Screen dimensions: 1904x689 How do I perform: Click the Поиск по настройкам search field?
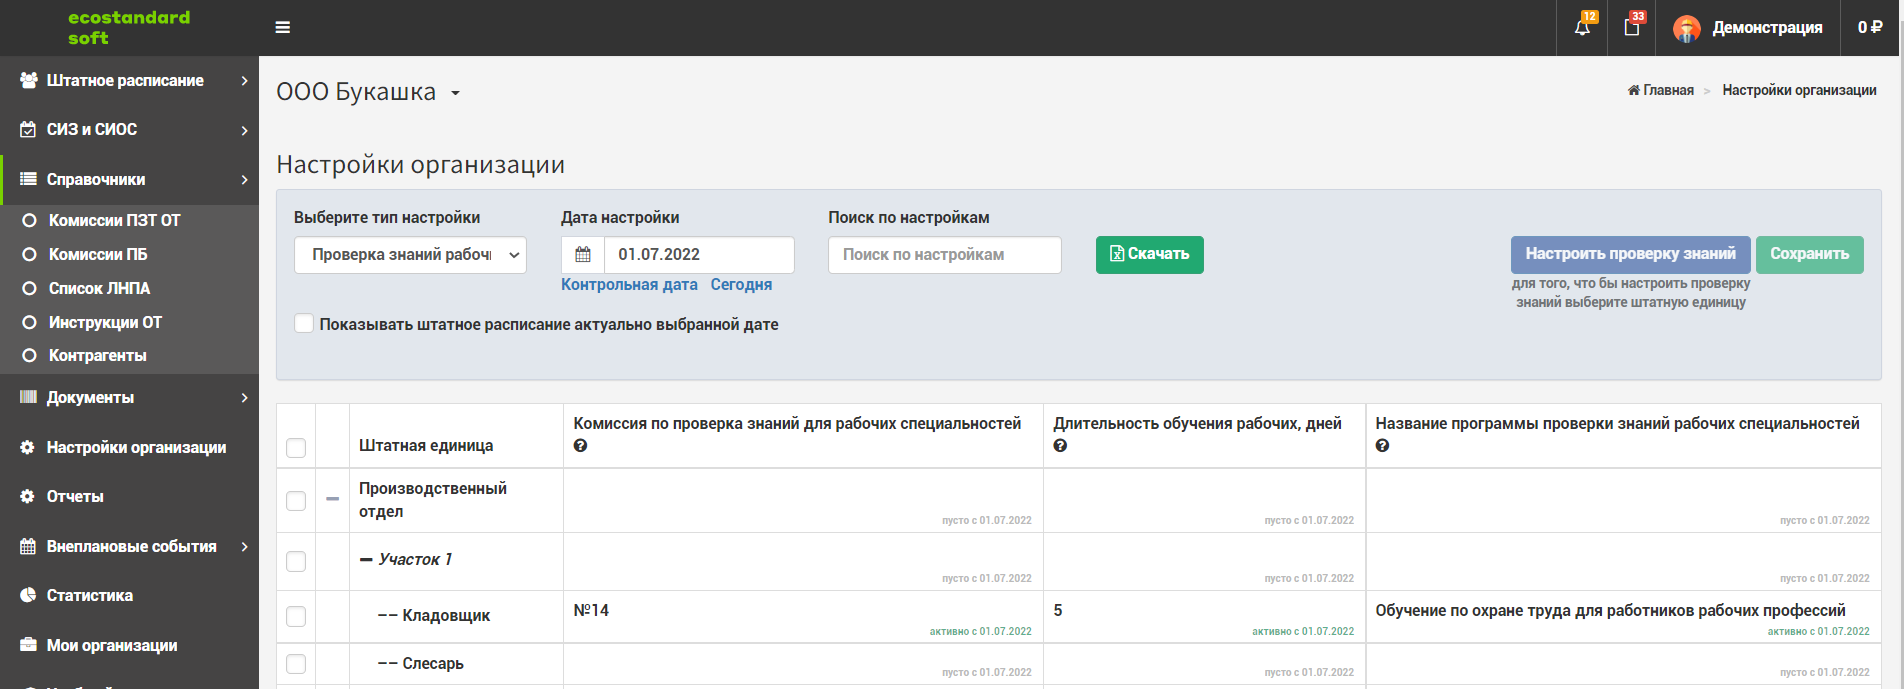[x=945, y=255]
